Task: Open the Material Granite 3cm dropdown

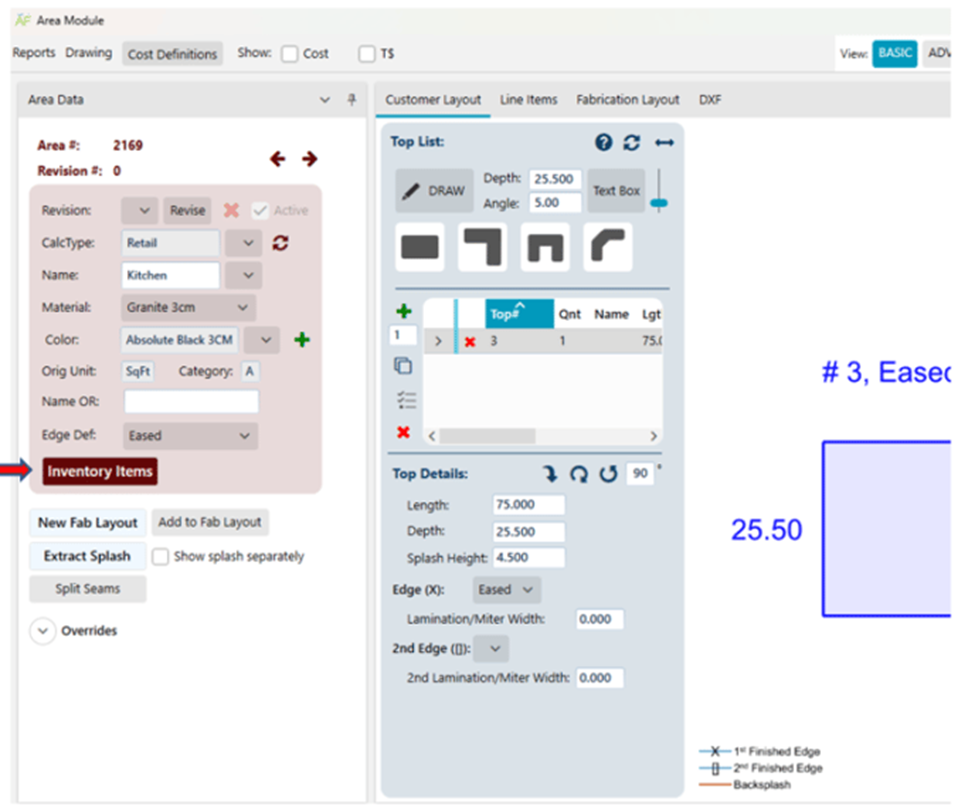Action: click(188, 307)
